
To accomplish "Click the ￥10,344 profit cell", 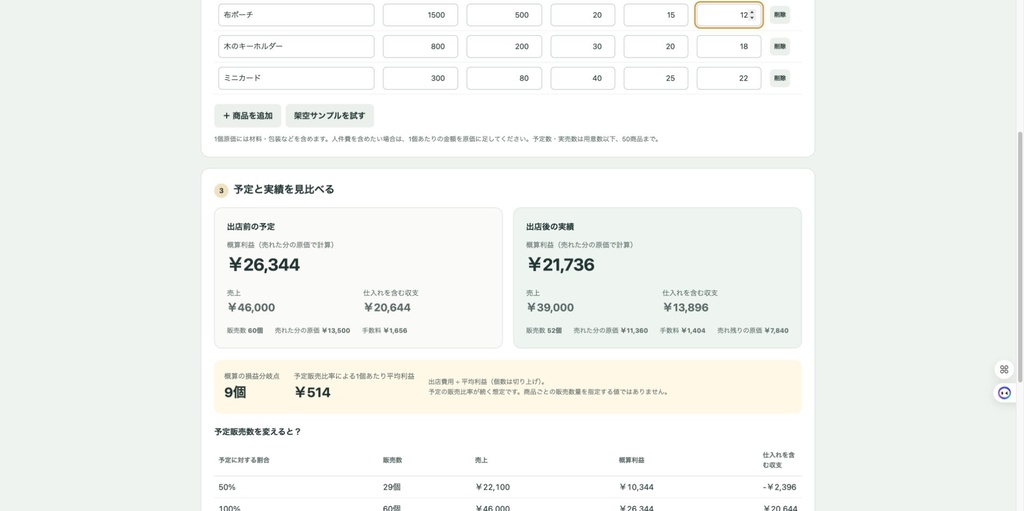I will point(636,487).
